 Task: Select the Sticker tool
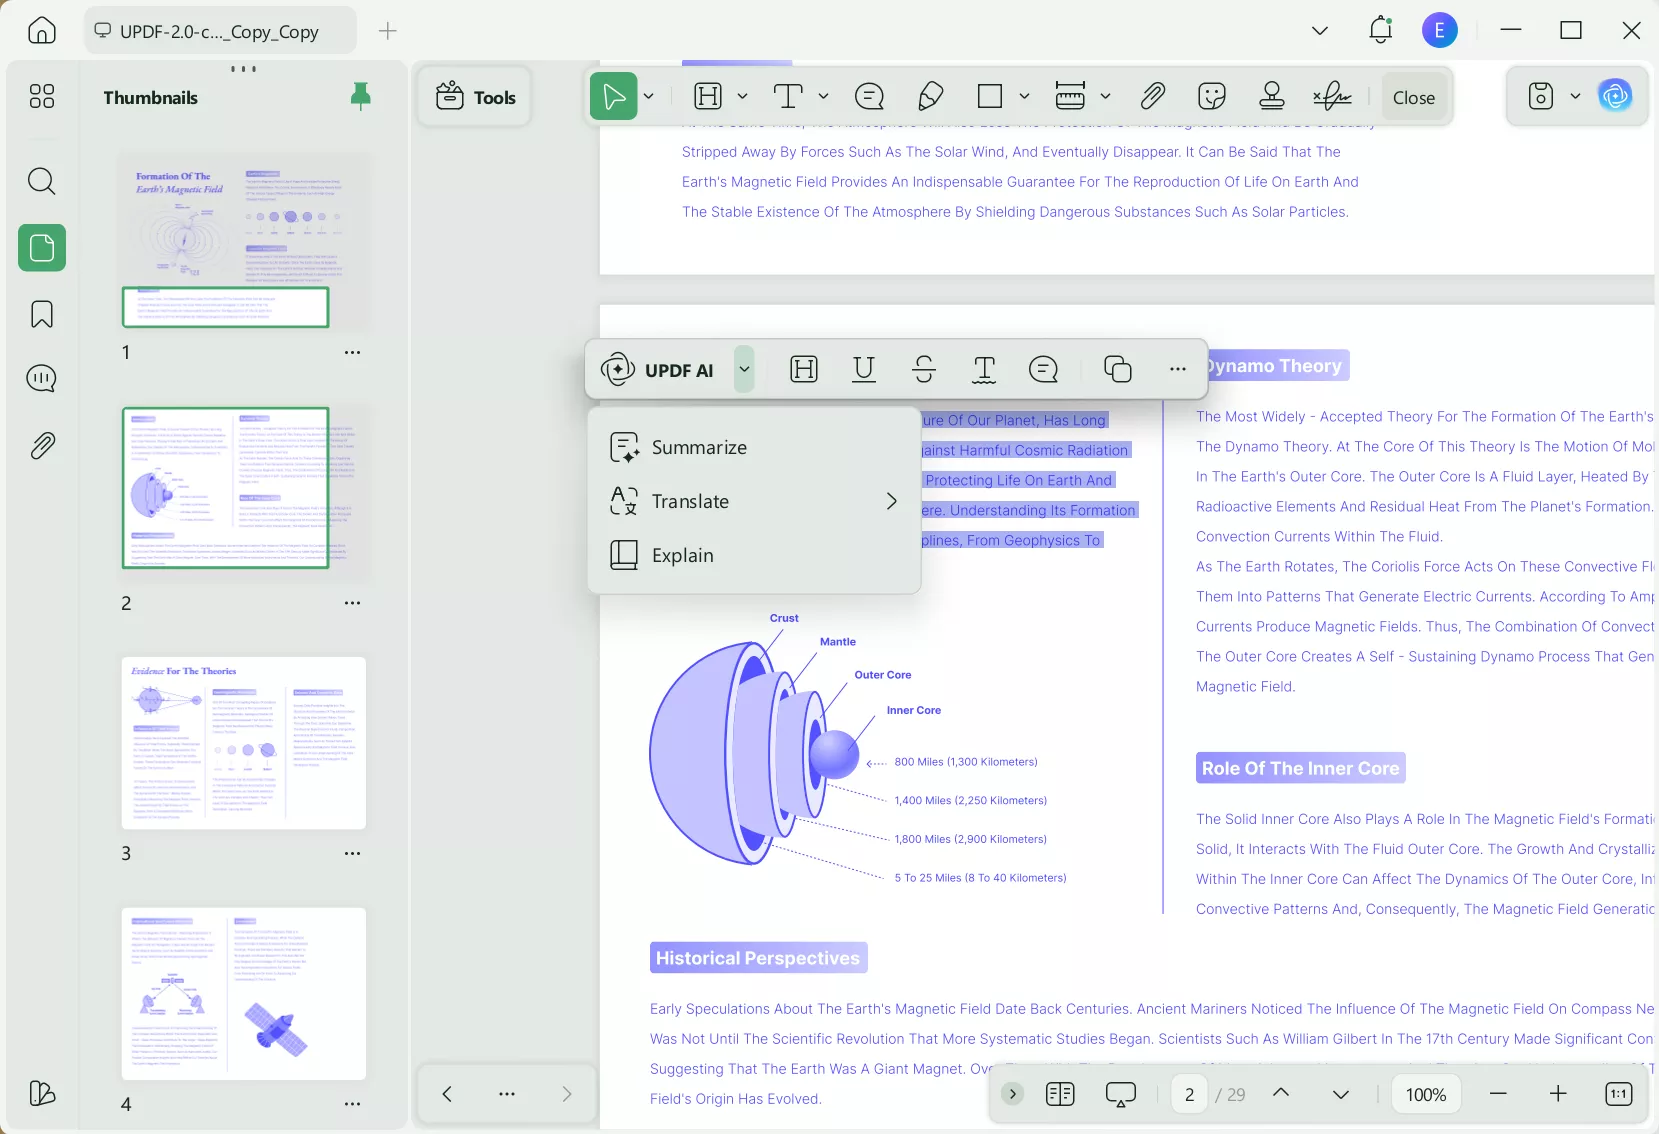point(1212,97)
